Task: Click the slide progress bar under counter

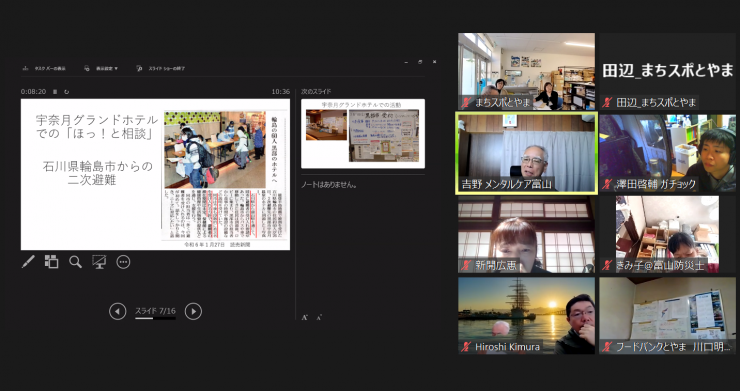Action: click(x=155, y=318)
